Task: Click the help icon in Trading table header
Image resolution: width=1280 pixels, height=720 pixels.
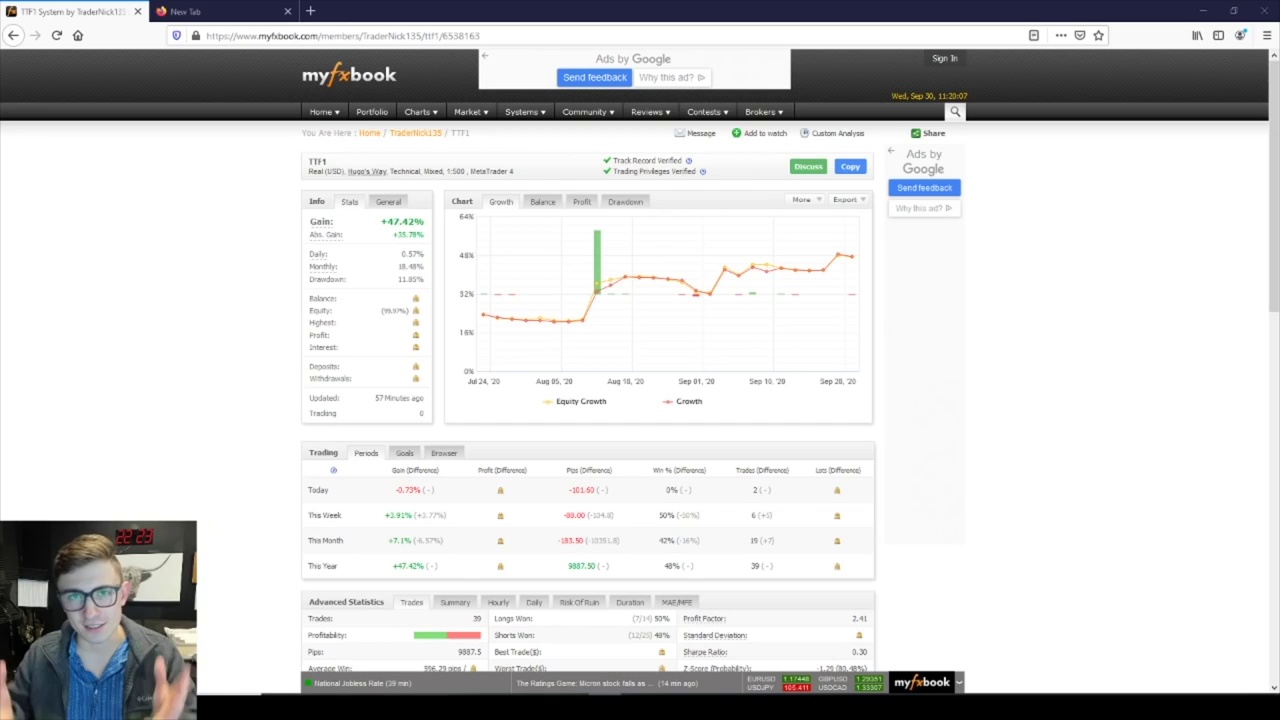Action: coord(333,470)
